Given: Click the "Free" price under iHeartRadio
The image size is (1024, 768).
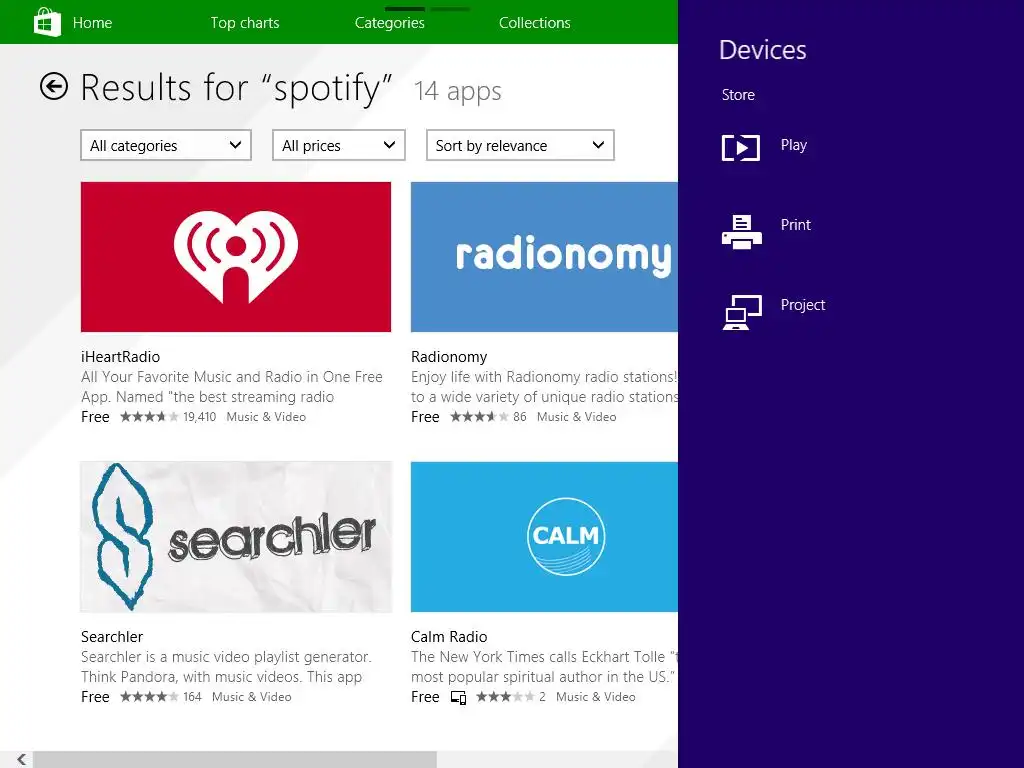Looking at the screenshot, I should tap(95, 417).
